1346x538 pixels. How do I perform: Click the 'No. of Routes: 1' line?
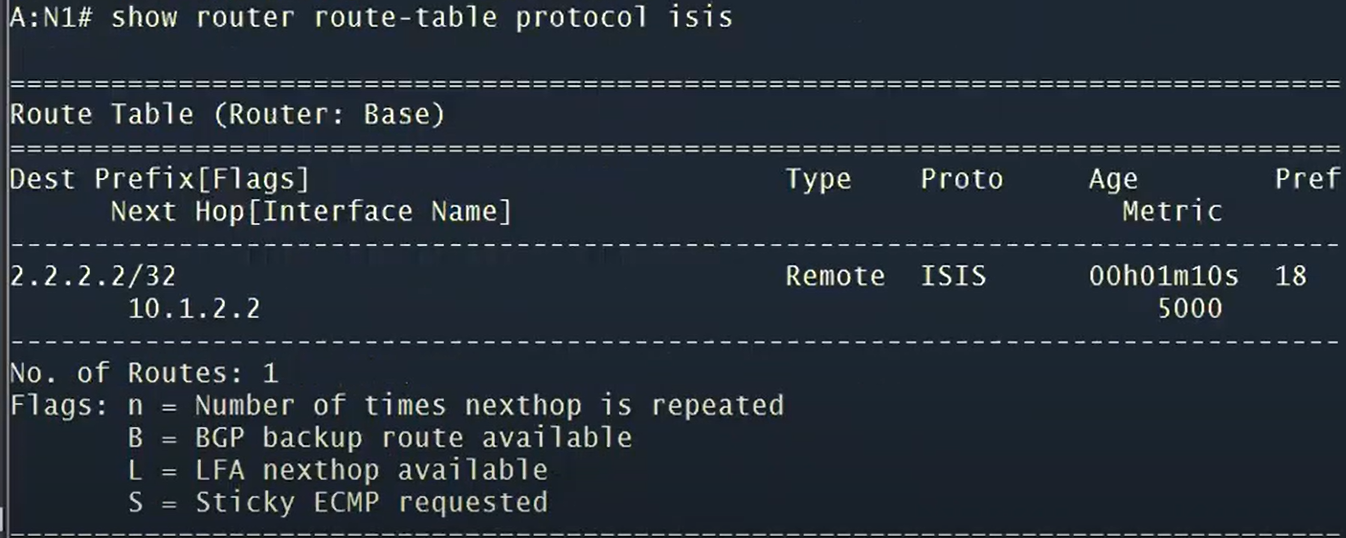tap(144, 373)
